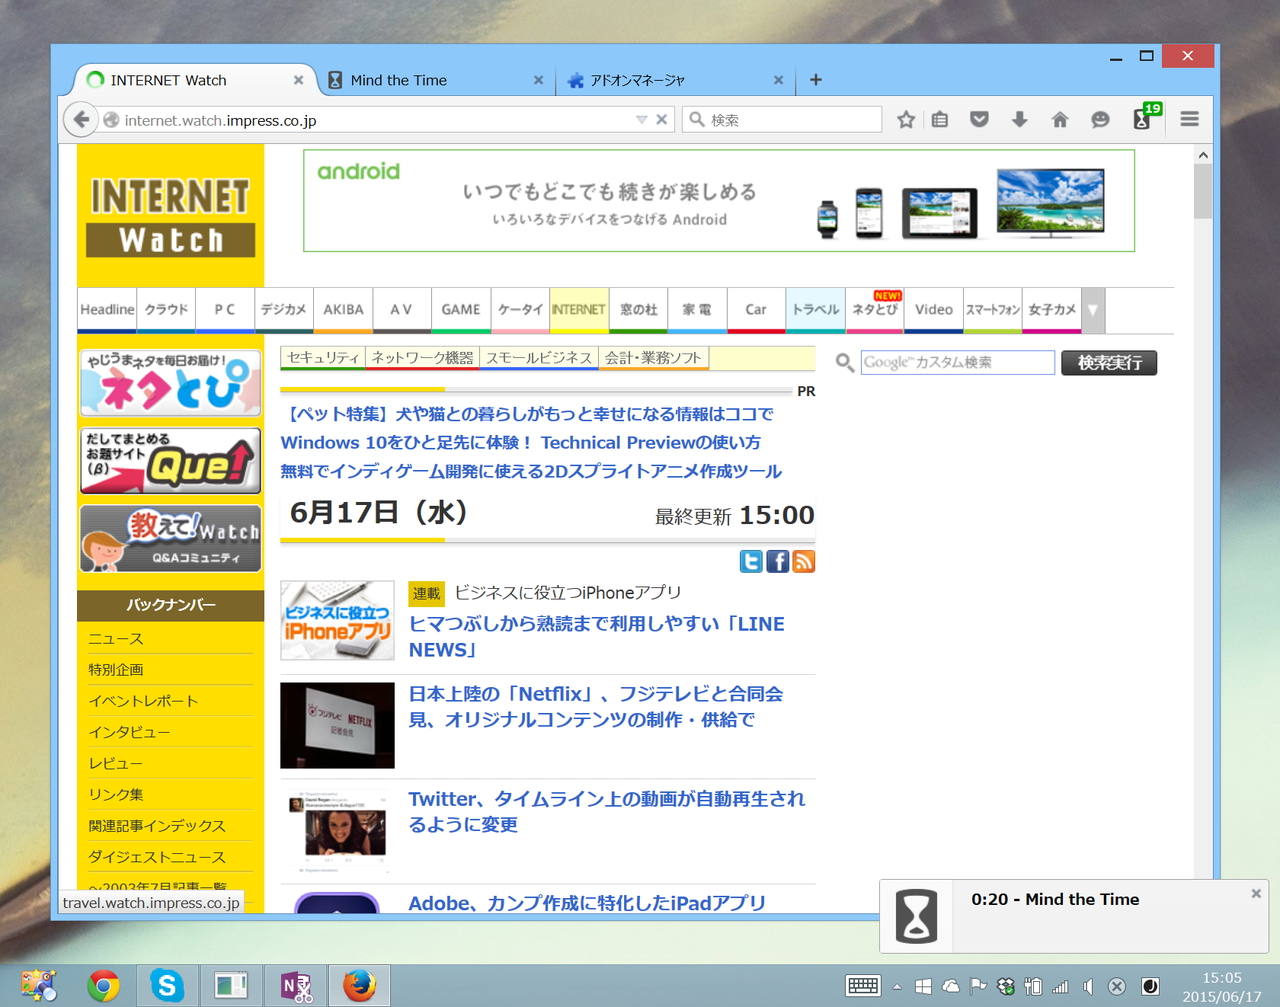
Task: Share via the Facebook icon
Action: tap(777, 561)
